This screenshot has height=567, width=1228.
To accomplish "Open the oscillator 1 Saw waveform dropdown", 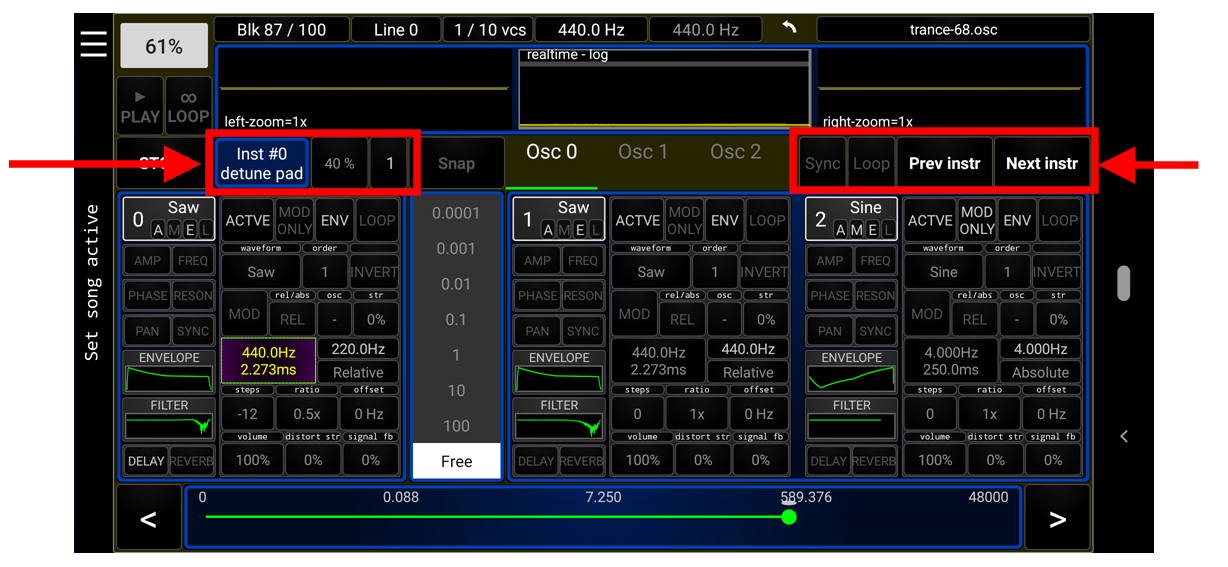I will coord(651,272).
